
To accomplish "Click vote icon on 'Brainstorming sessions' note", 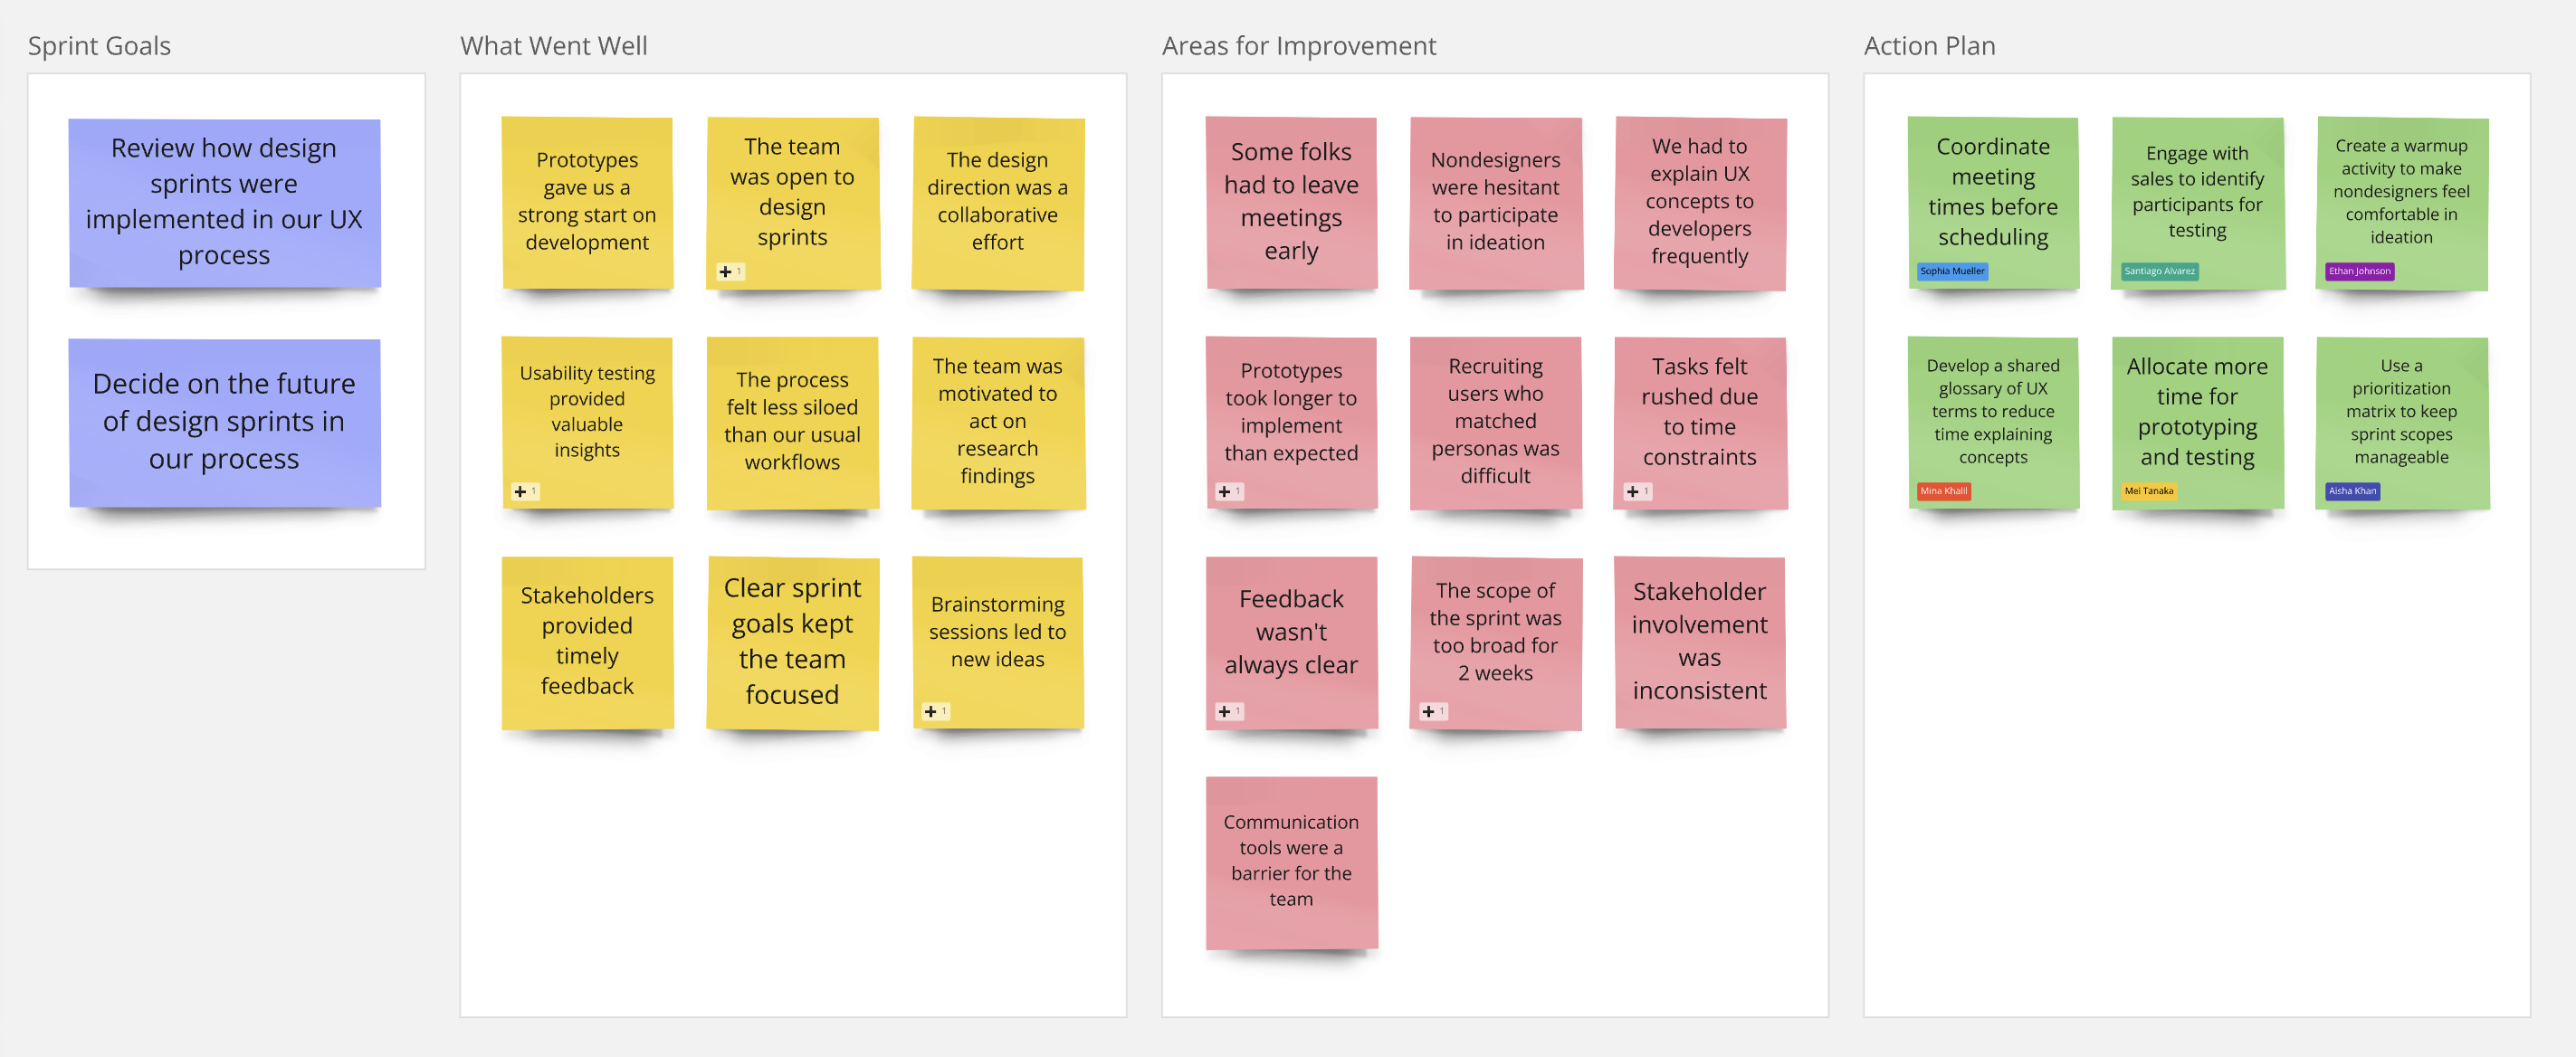I will (934, 712).
